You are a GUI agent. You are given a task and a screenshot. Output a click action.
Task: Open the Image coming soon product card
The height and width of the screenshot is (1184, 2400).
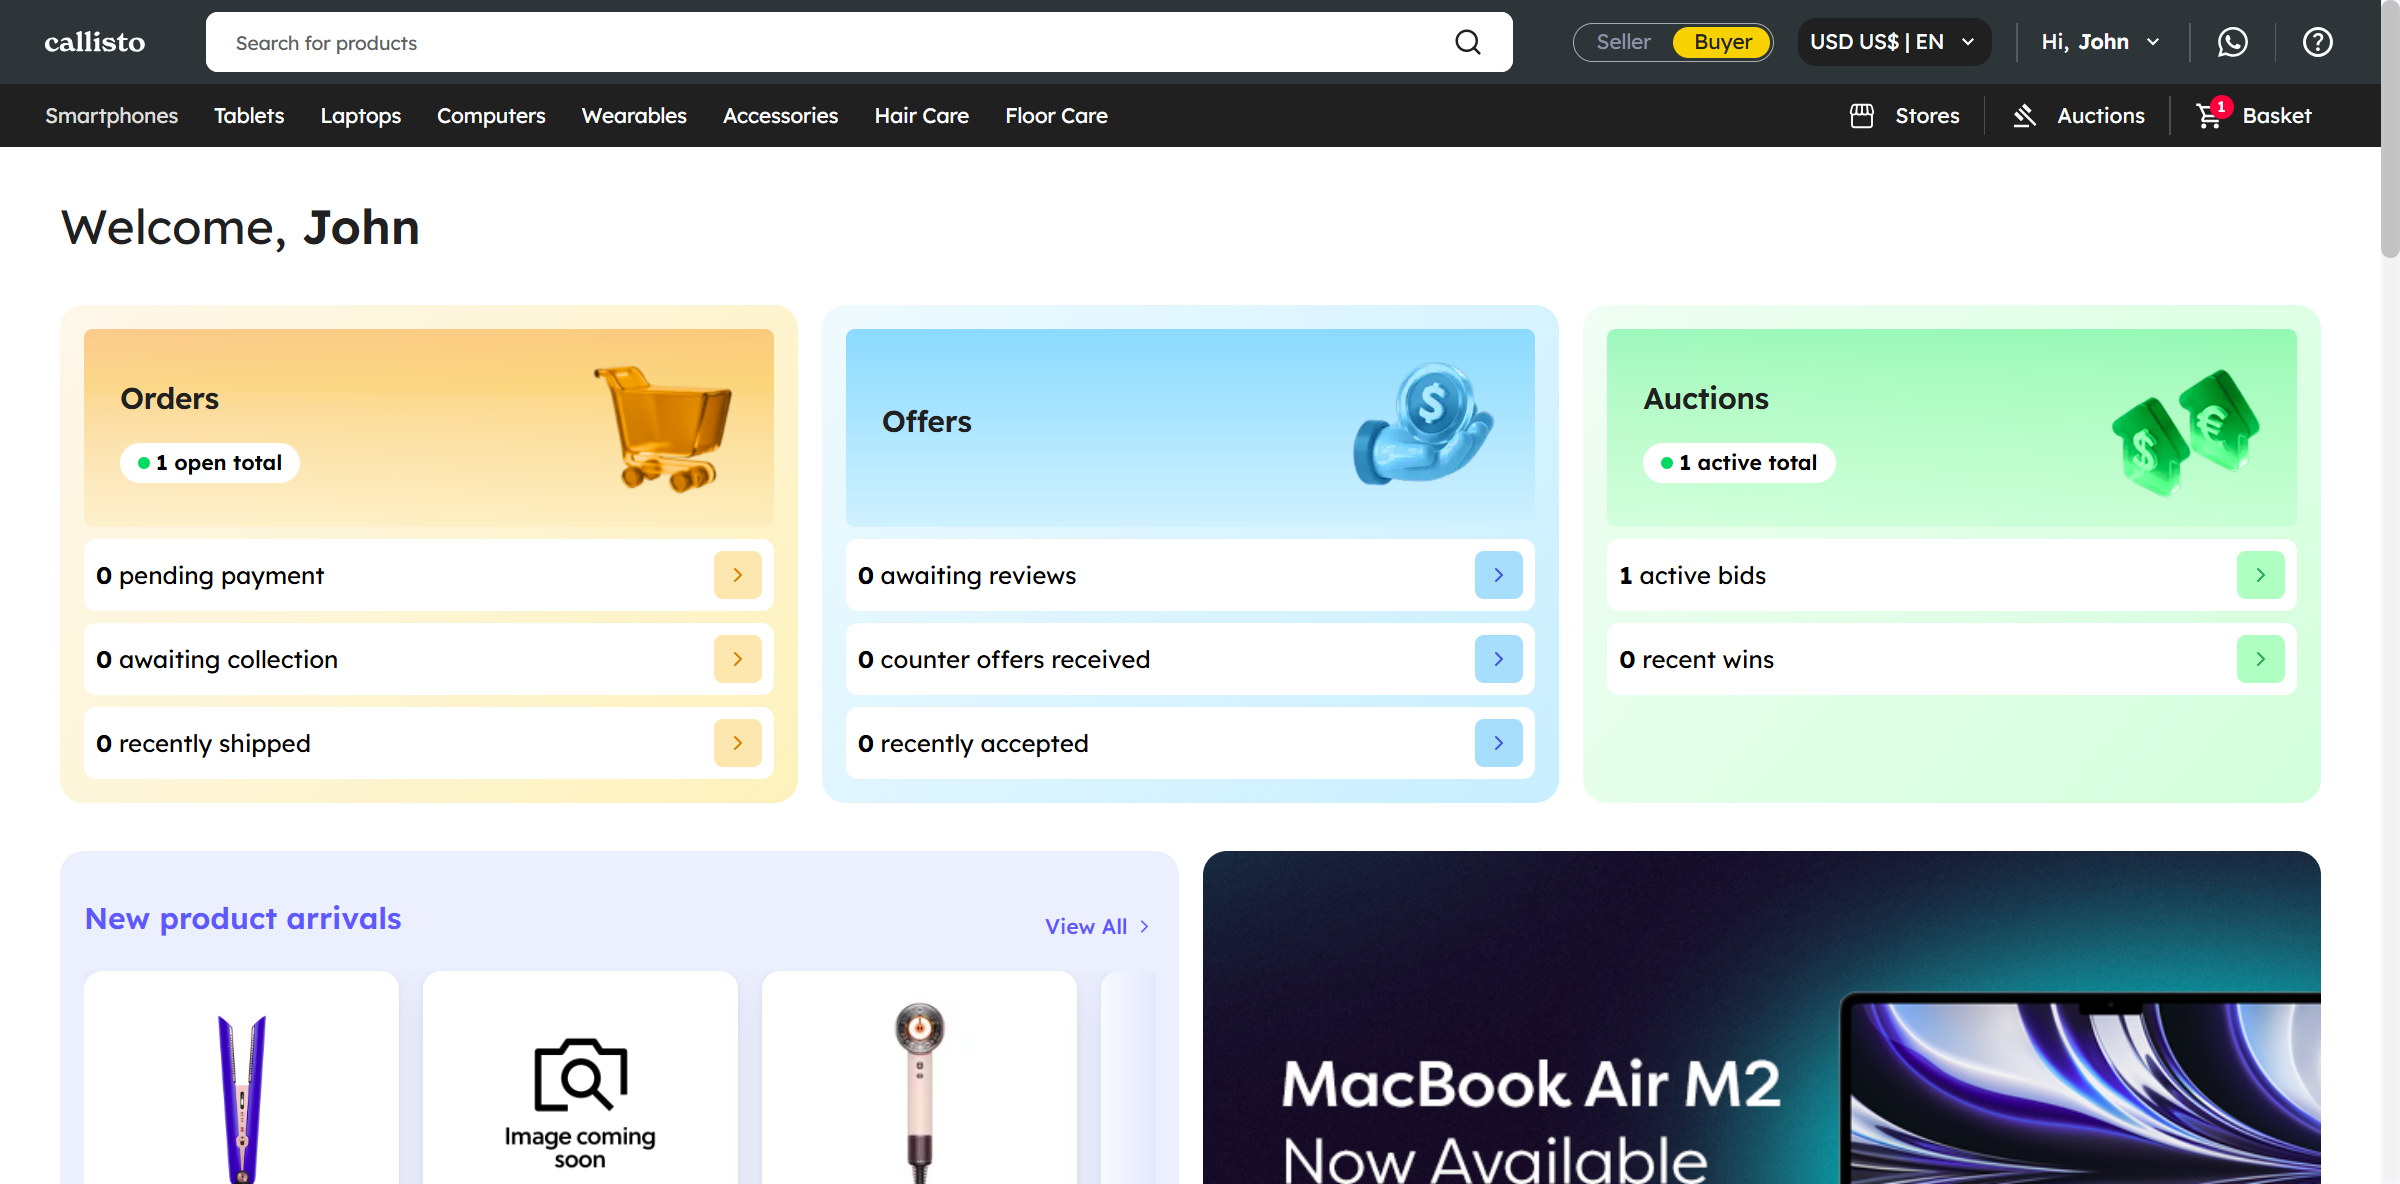(x=580, y=1078)
